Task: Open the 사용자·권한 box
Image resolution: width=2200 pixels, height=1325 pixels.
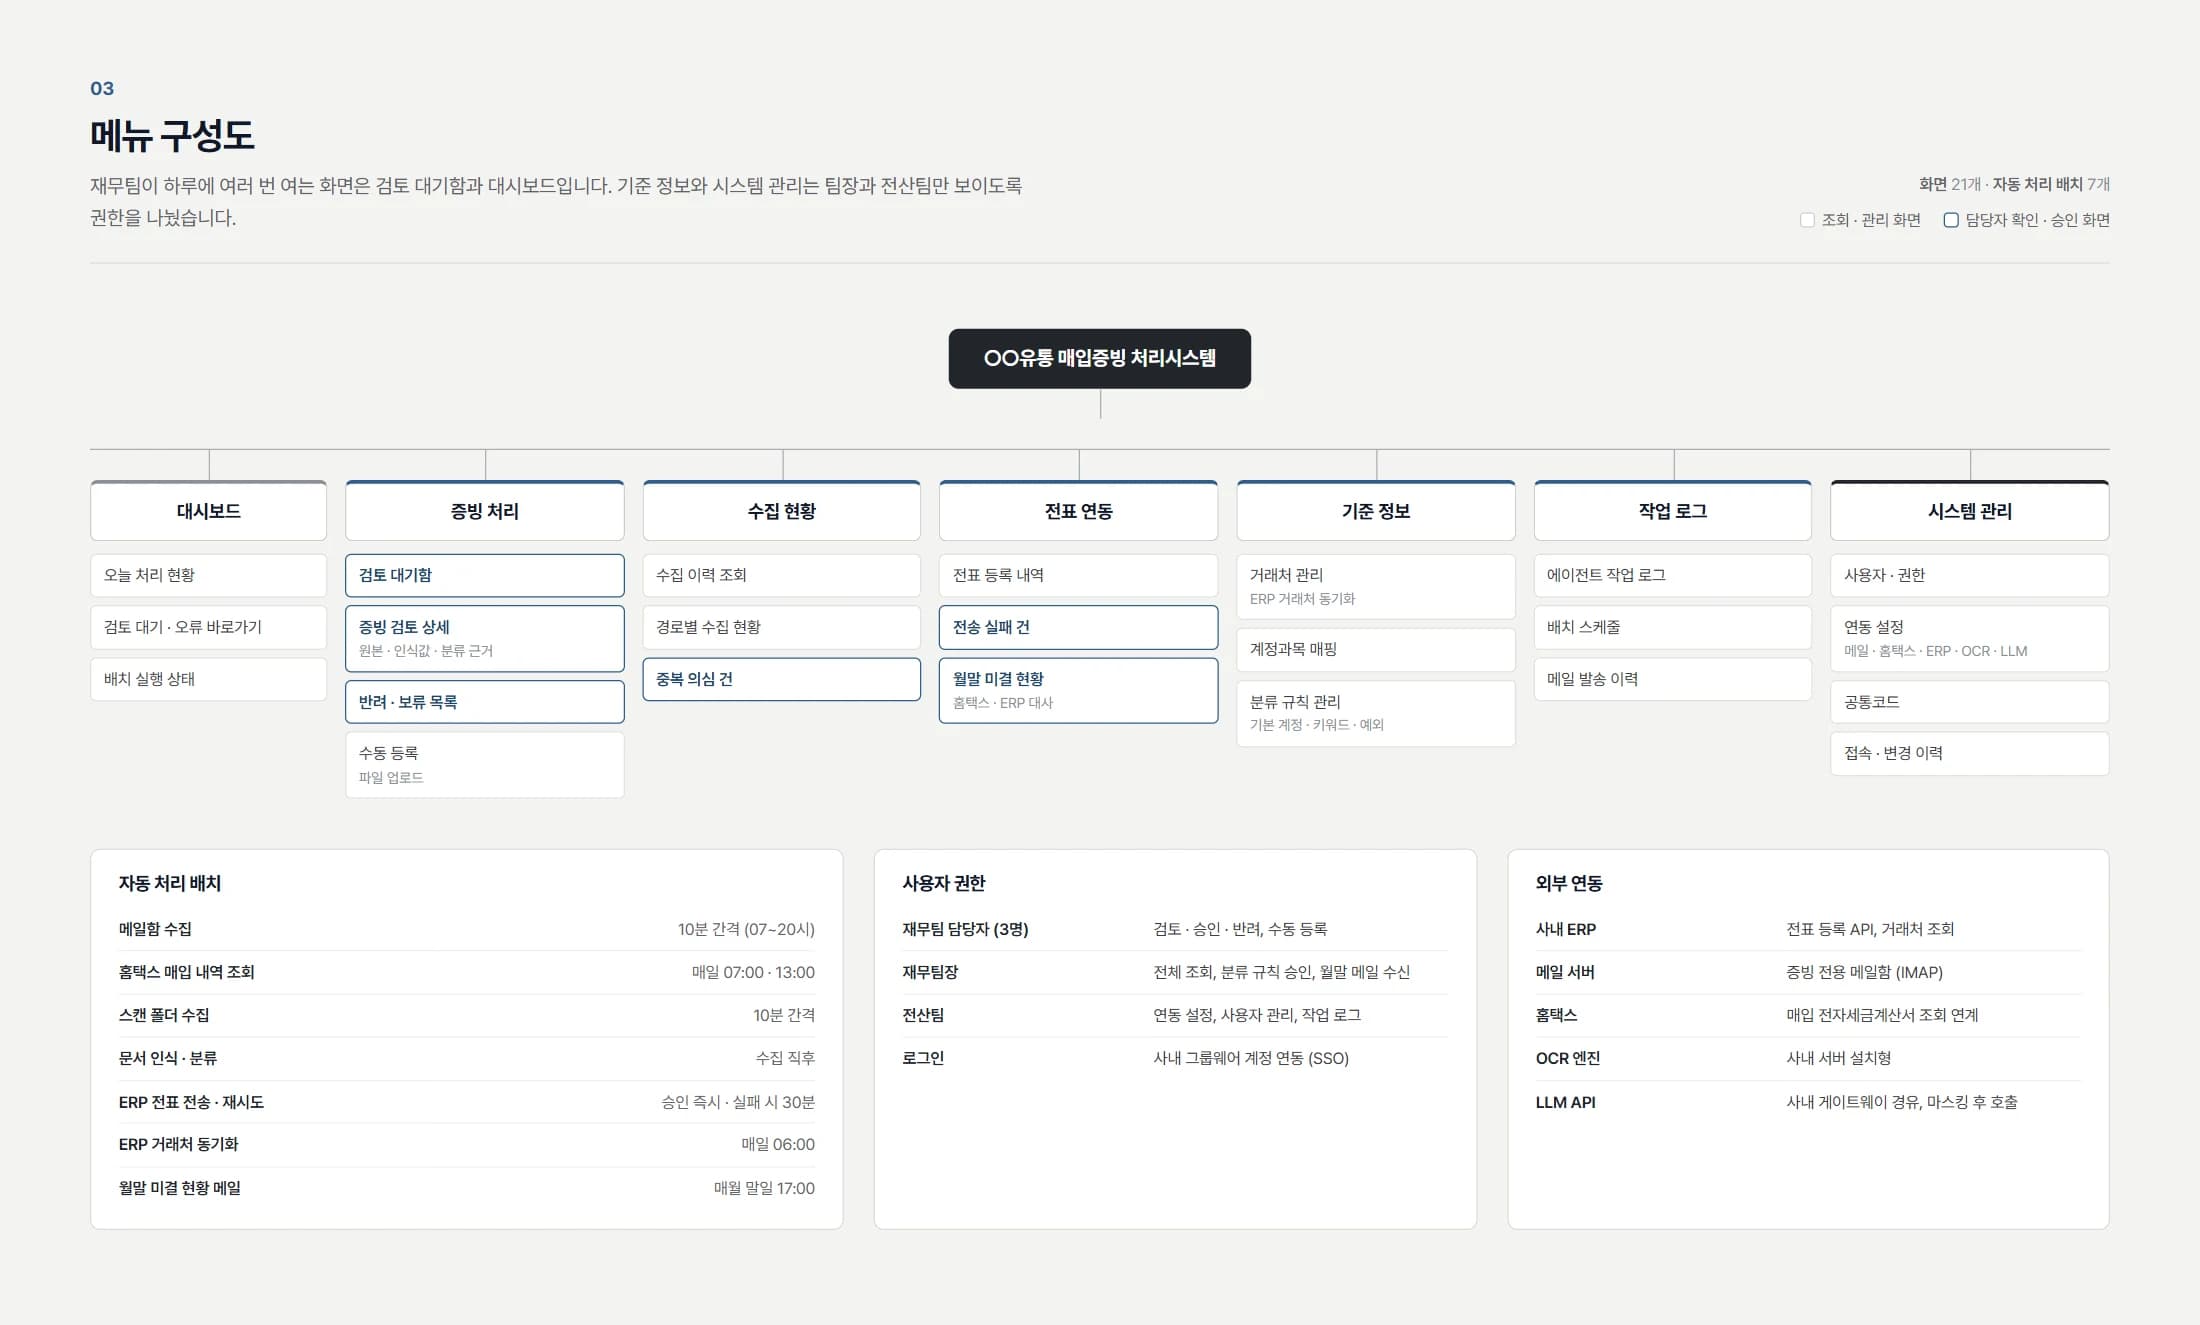Action: (1970, 575)
